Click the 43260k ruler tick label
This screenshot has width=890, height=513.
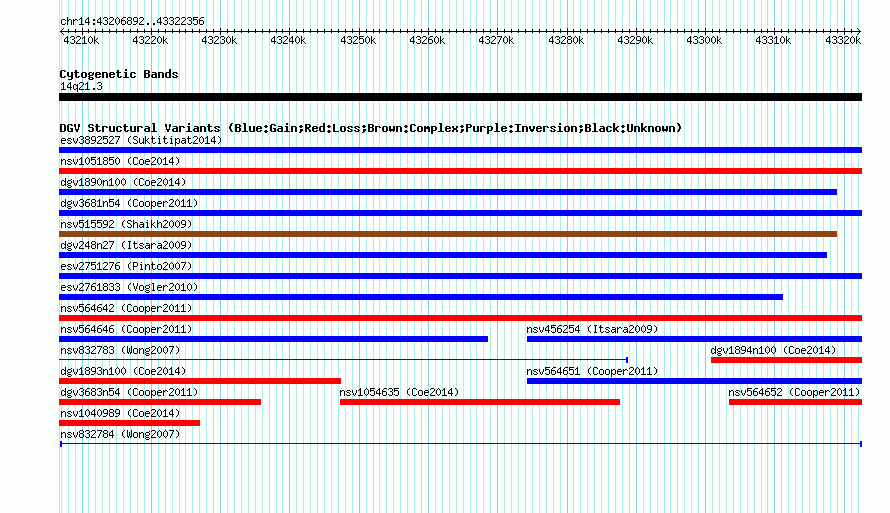click(427, 40)
